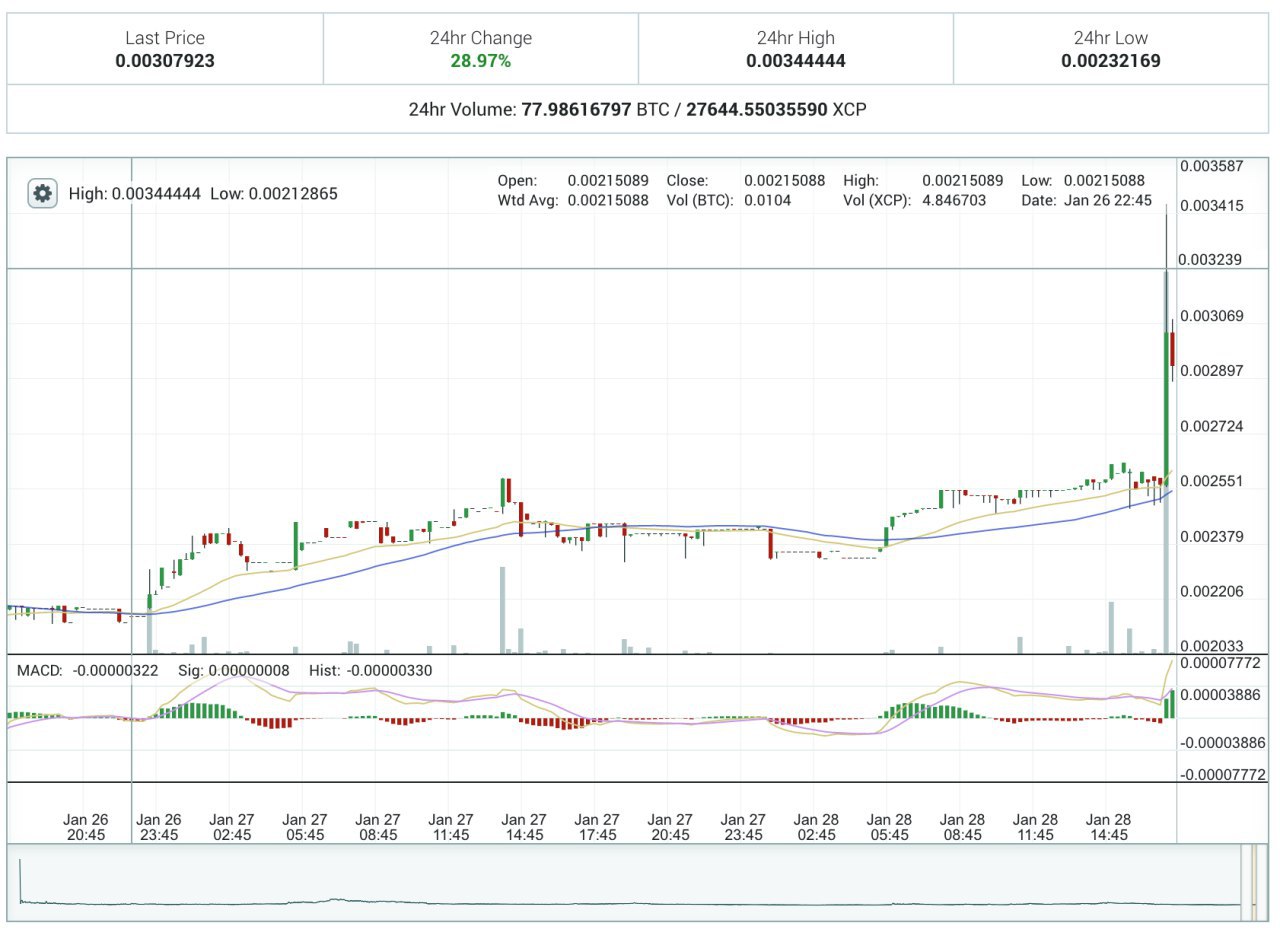
Task: Click the Jan 27 14:45 time axis label
Action: (524, 827)
